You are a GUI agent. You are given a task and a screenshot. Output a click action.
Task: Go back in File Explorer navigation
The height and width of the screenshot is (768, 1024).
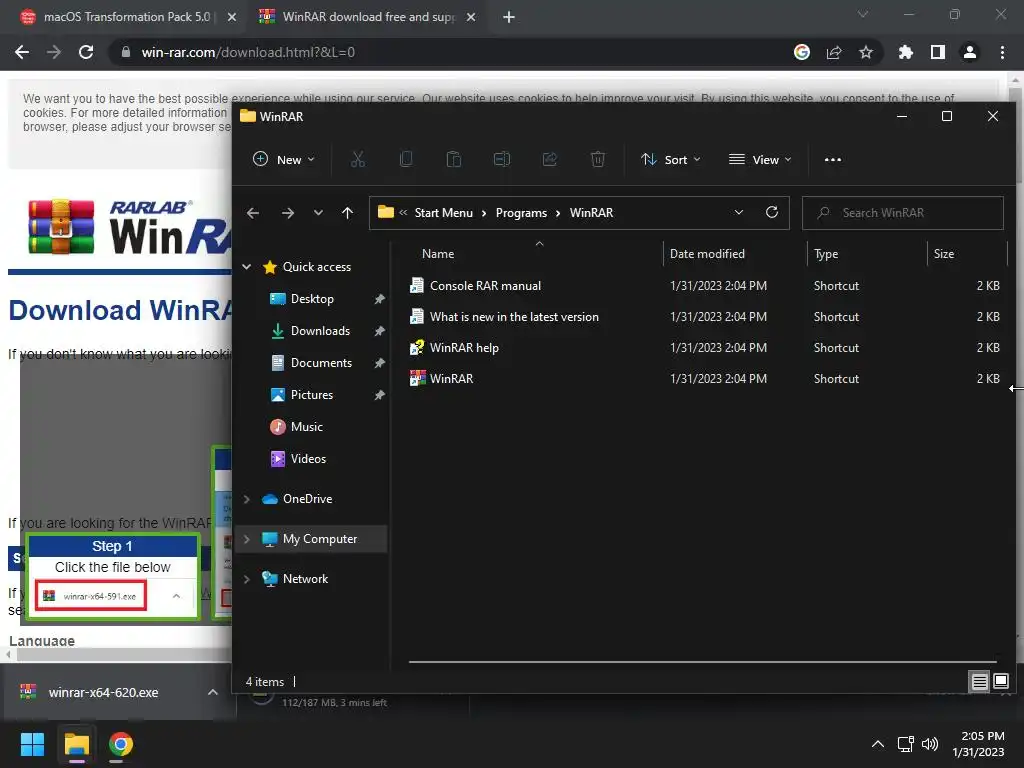(x=253, y=213)
